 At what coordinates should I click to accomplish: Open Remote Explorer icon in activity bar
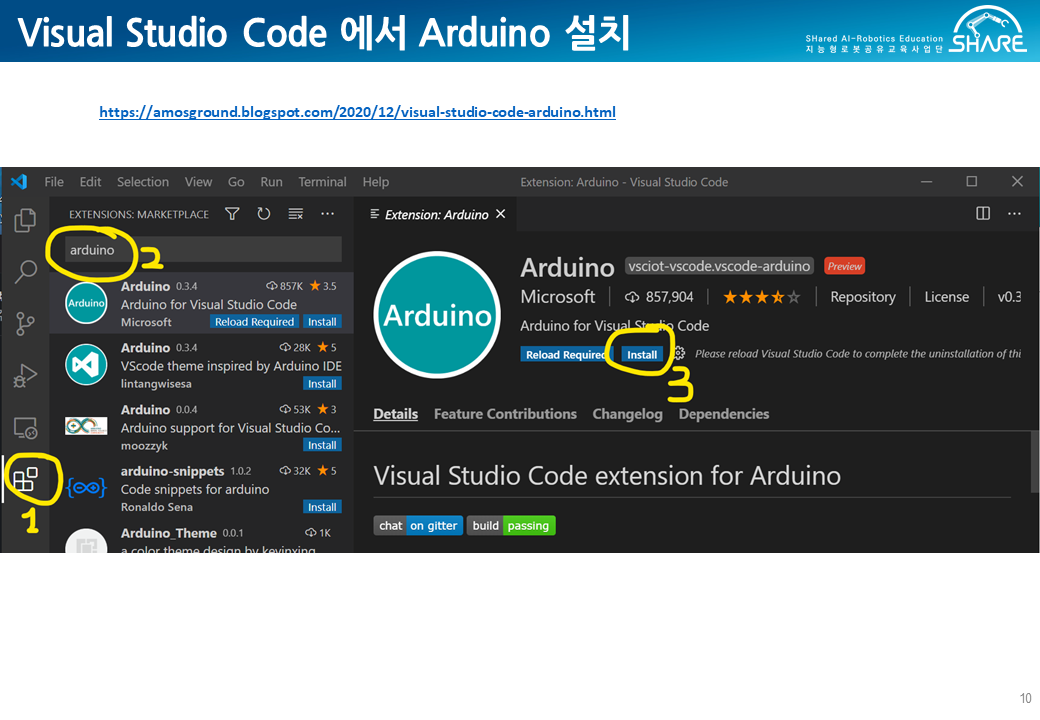pyautogui.click(x=25, y=428)
